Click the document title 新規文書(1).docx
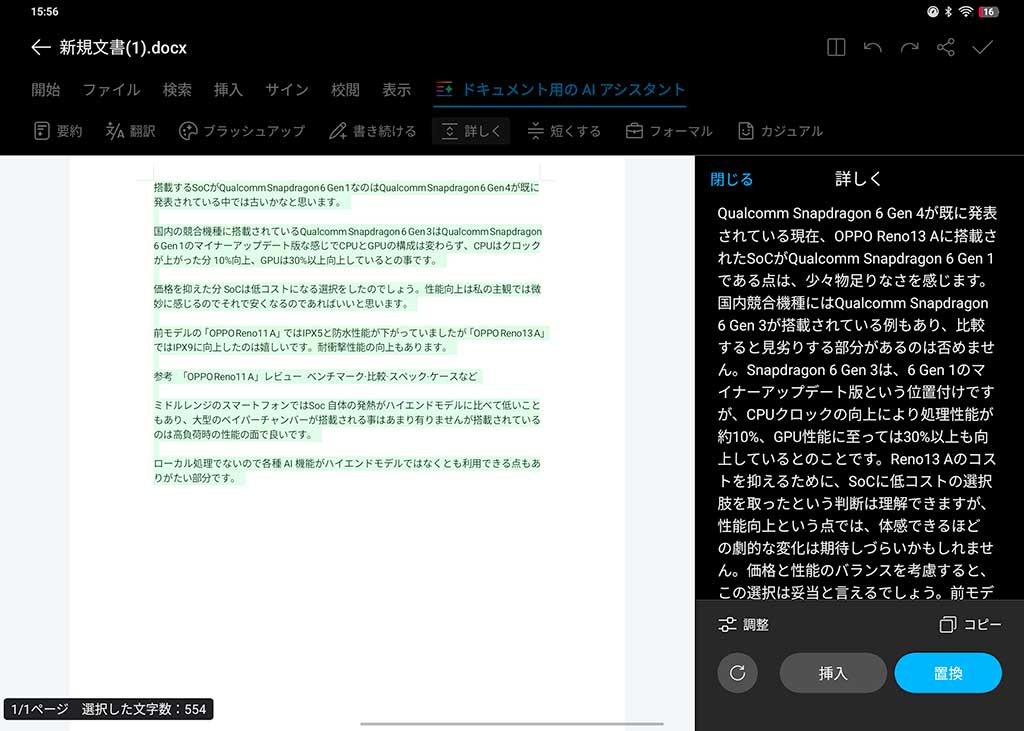 [x=123, y=48]
